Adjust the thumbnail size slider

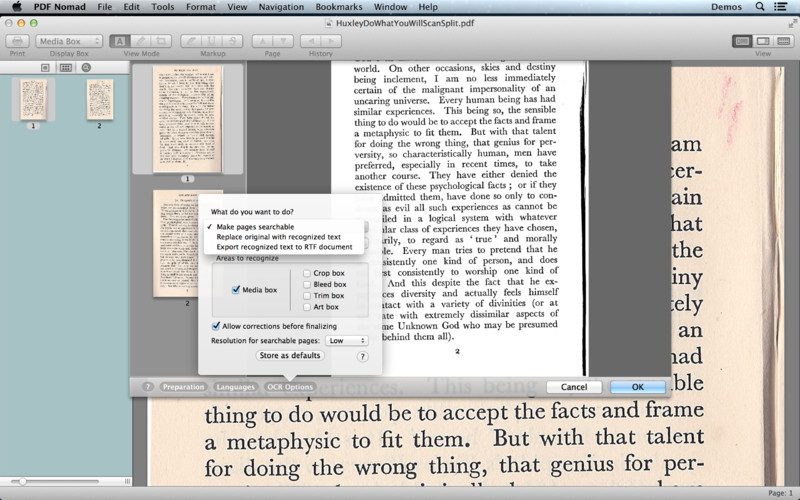click(22, 482)
